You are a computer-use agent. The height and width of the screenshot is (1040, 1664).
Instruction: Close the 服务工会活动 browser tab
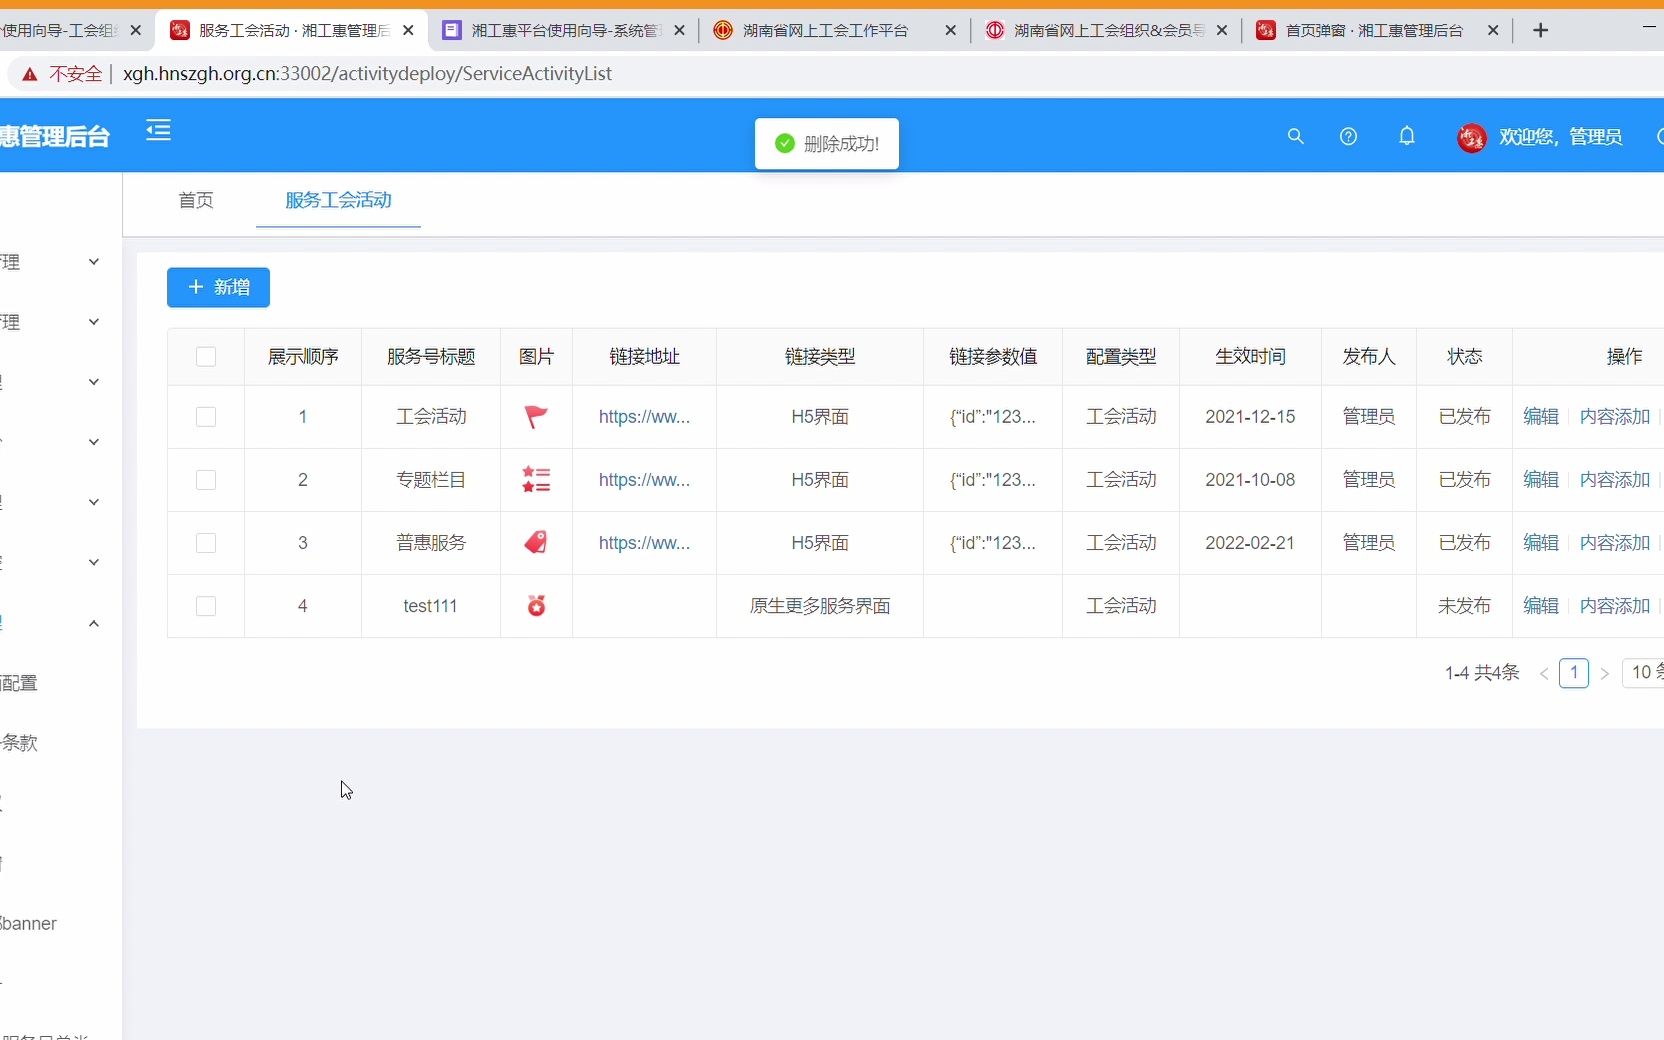click(408, 31)
